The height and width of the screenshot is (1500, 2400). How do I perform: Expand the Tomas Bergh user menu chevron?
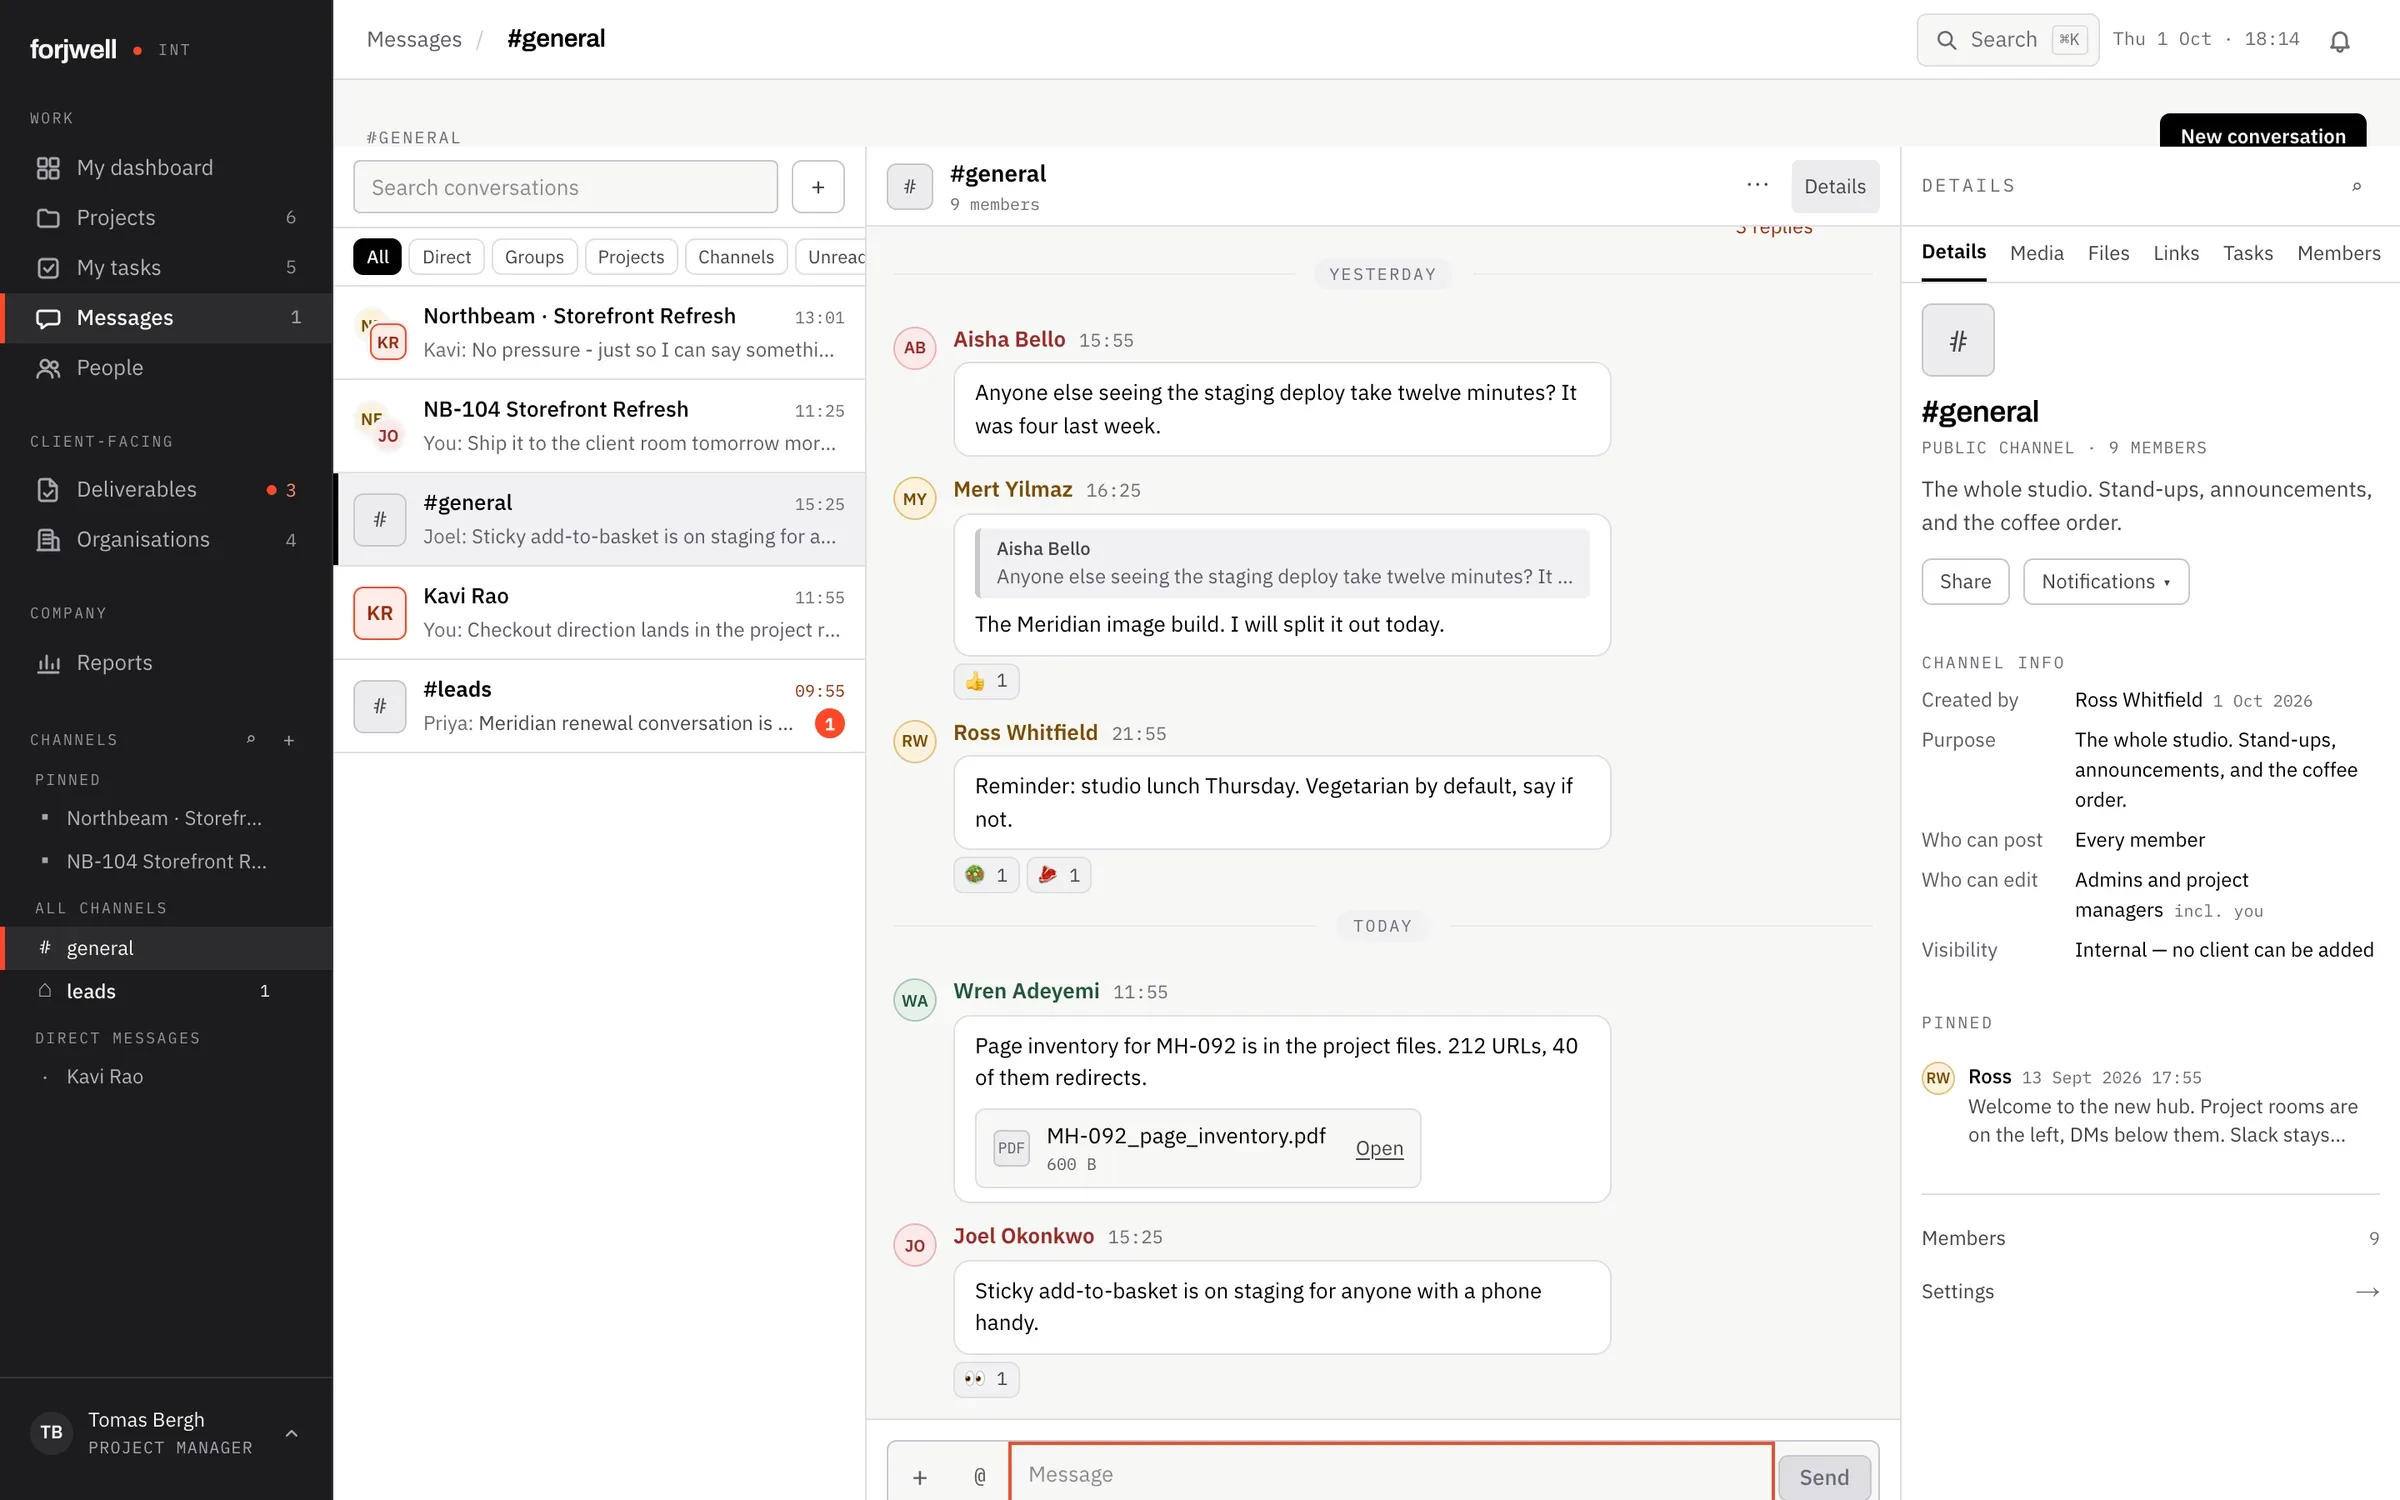click(292, 1433)
